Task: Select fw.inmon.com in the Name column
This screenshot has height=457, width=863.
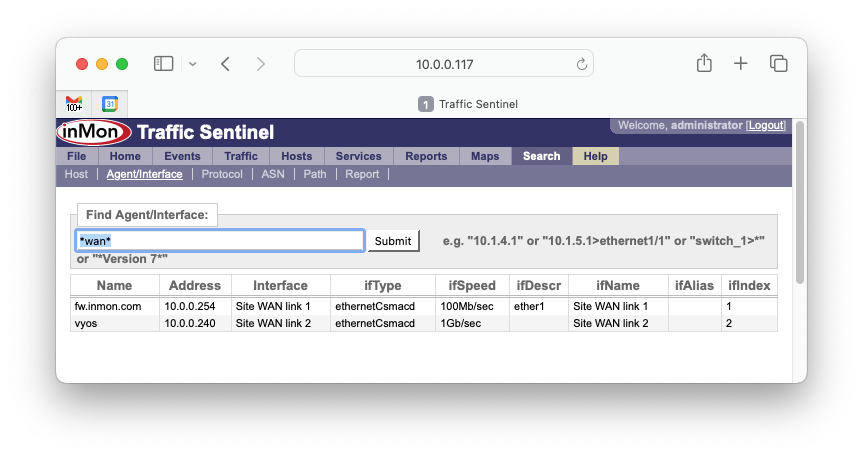Action: [108, 307]
